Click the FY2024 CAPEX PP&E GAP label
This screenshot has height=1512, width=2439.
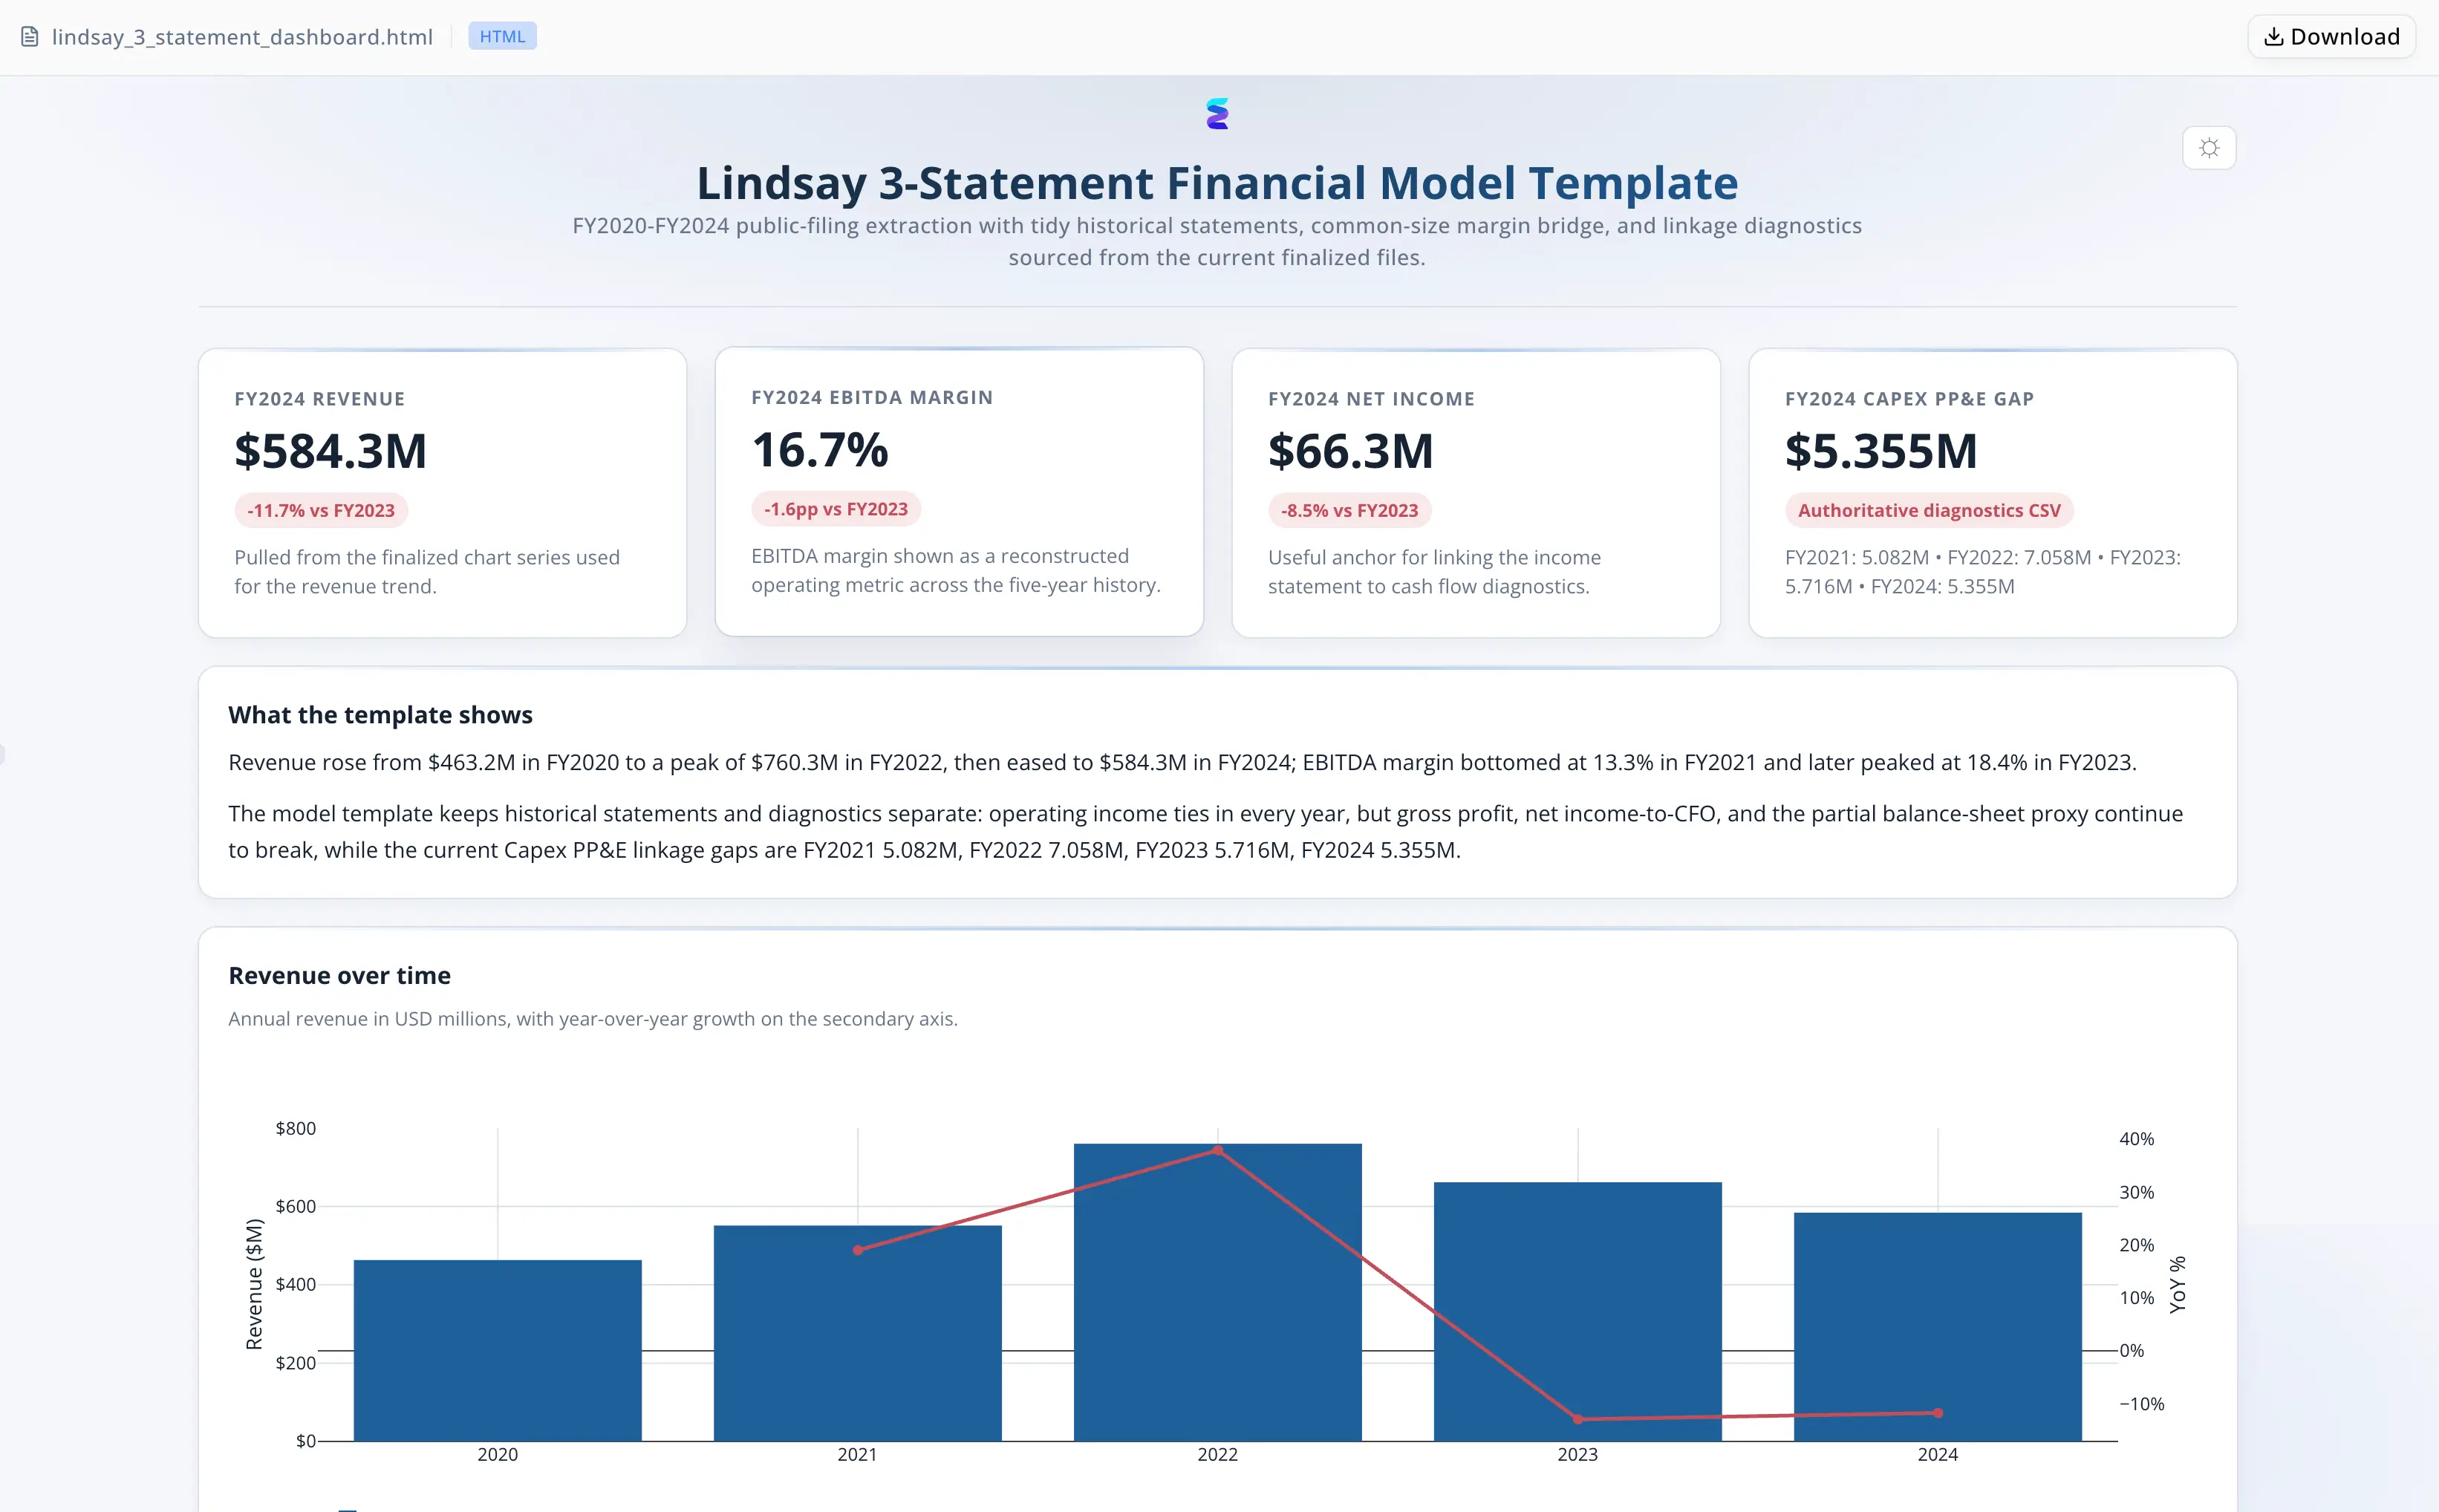[x=1909, y=399]
